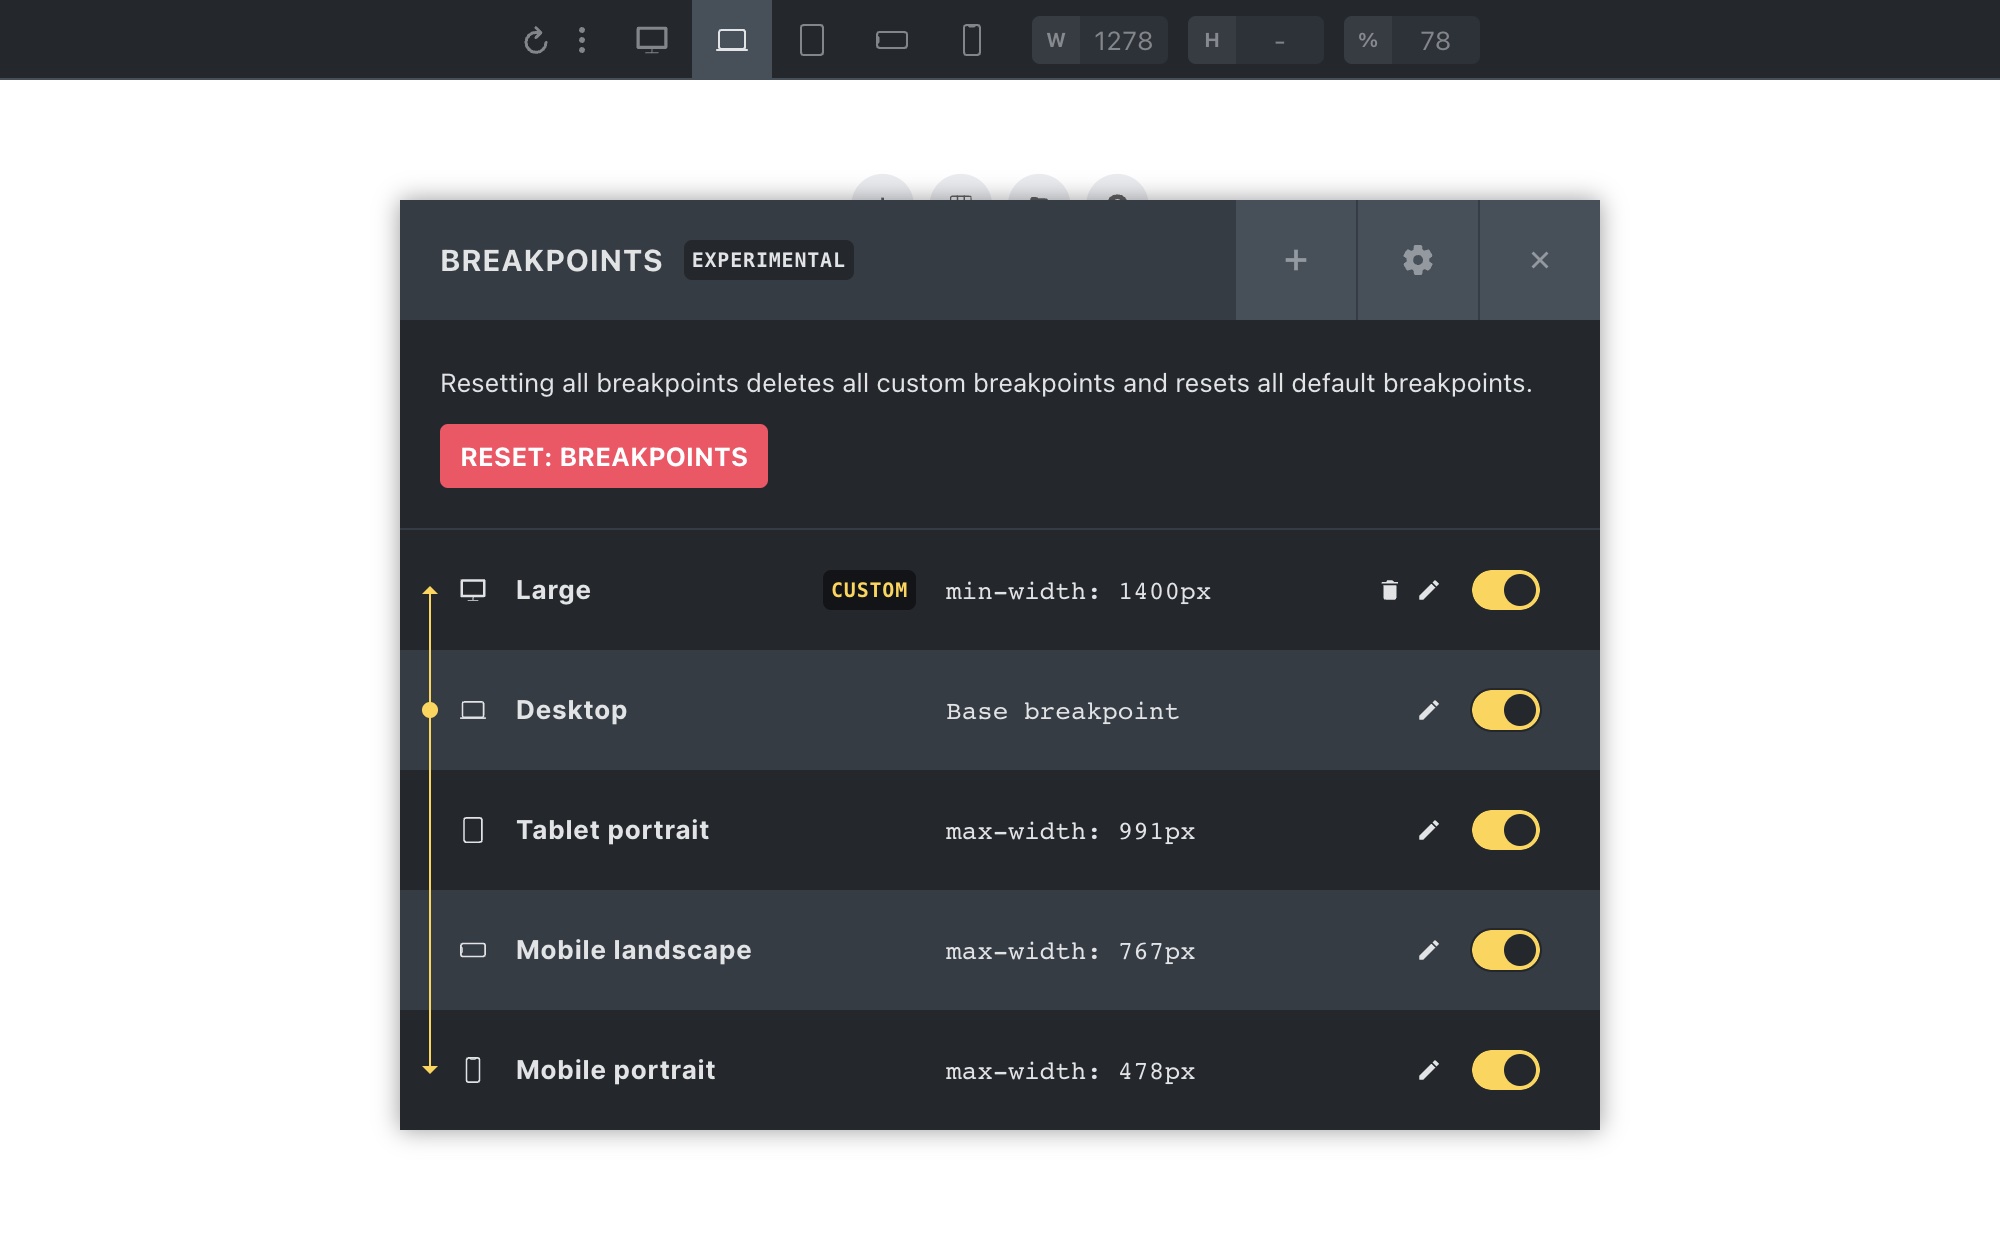The image size is (2000, 1240).
Task: Switch to mobile portrait preview
Action: (x=972, y=40)
